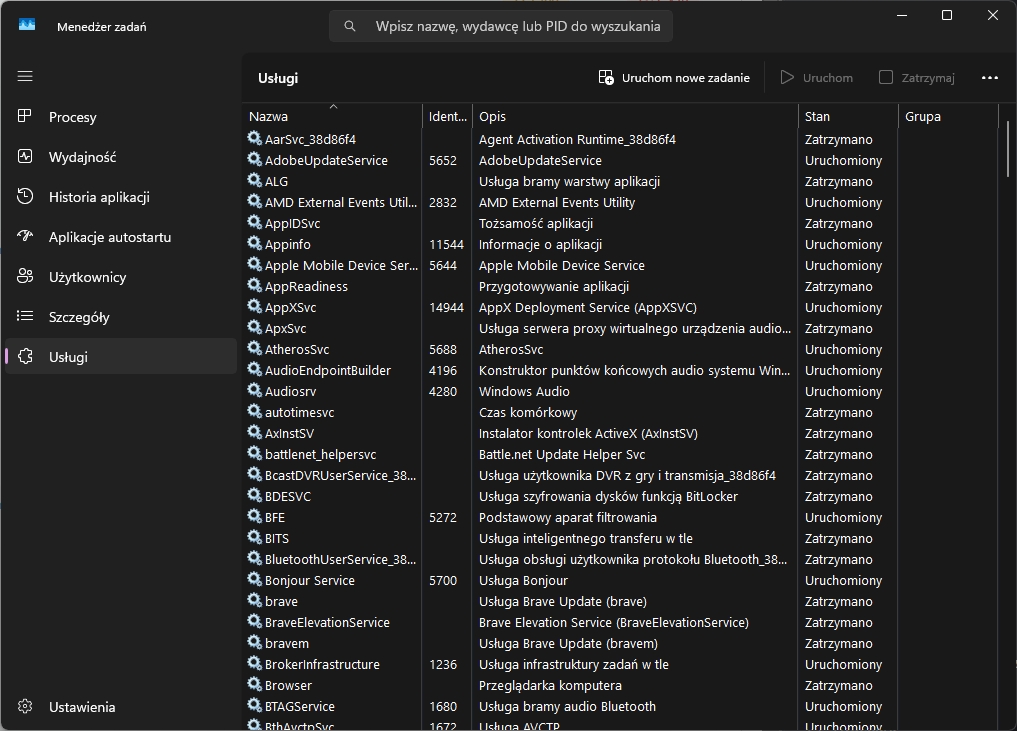
Task: Click the three-dot more options button
Action: (989, 78)
